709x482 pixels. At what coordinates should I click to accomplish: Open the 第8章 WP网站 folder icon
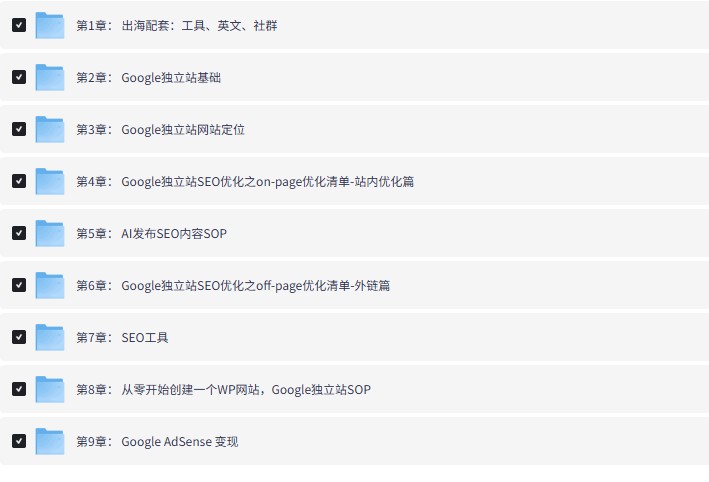click(49, 389)
